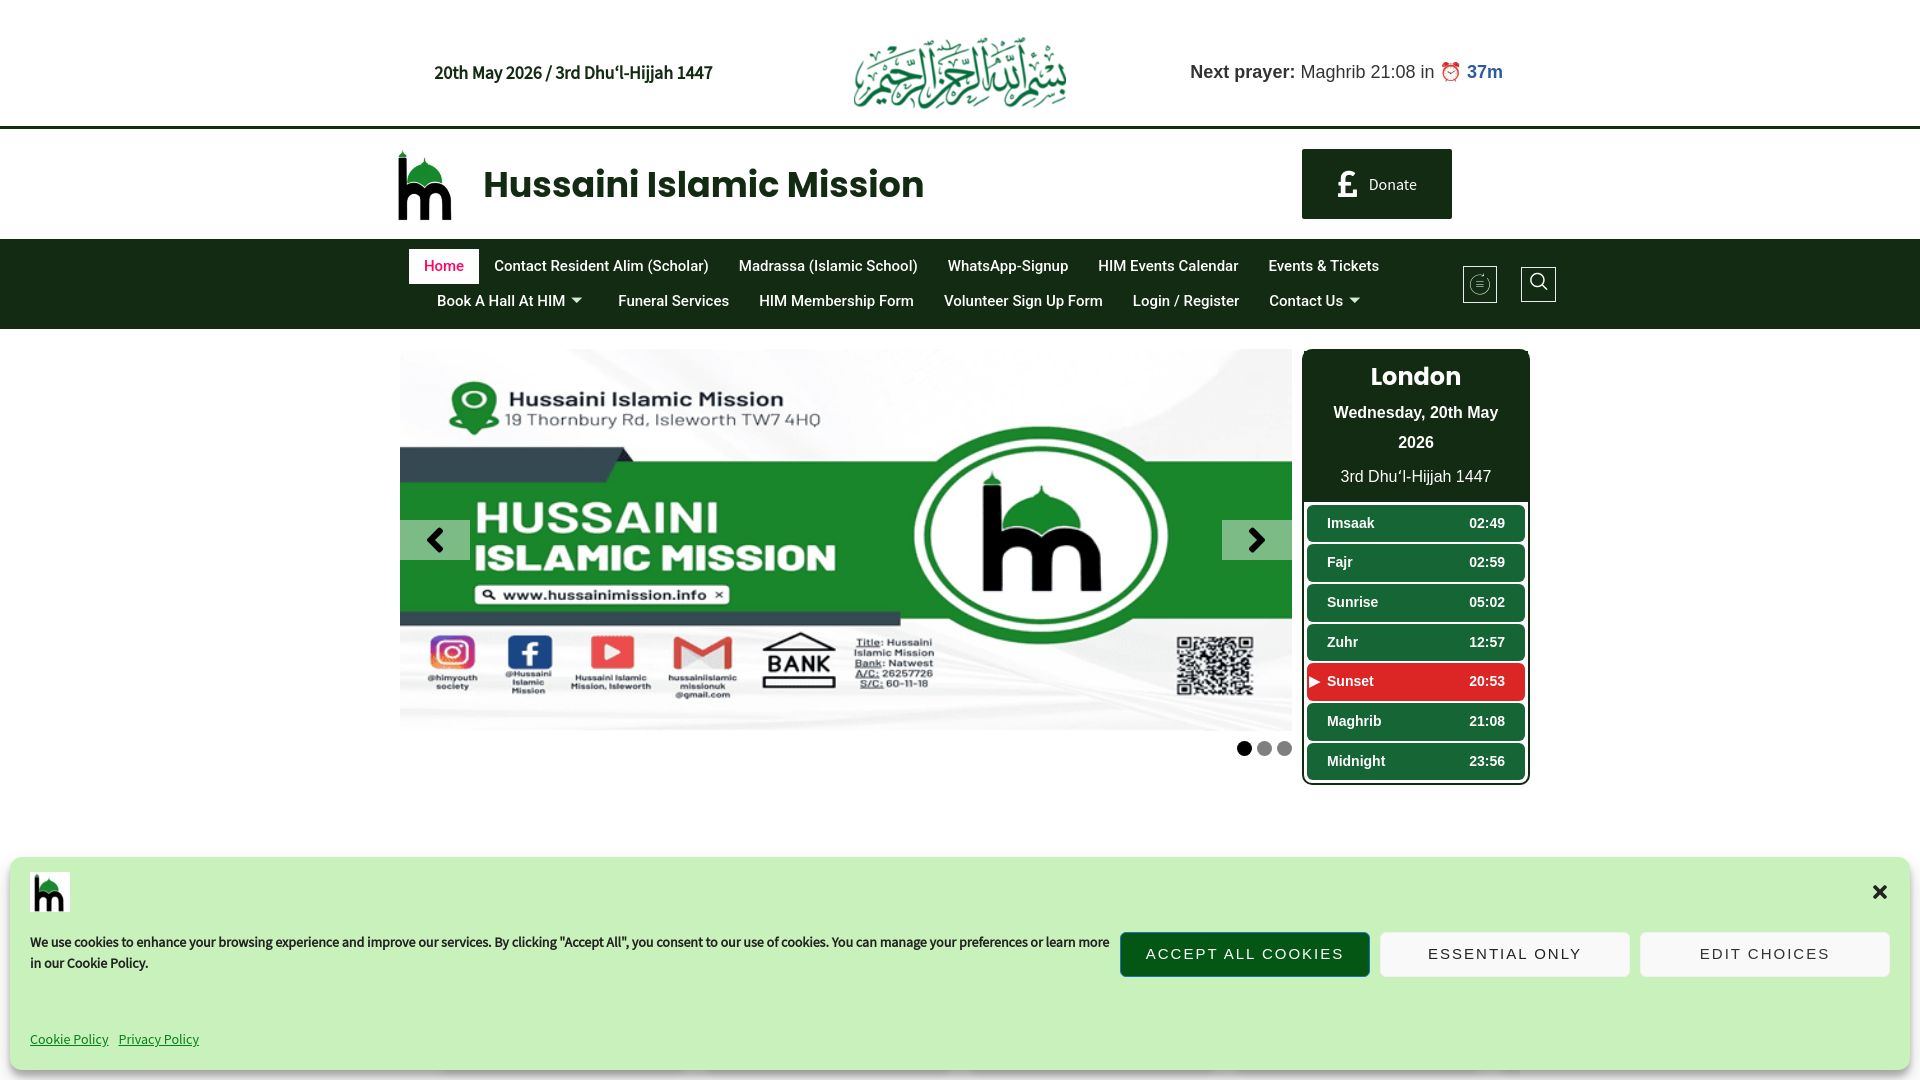
Task: Select the second slider dot
Action: (1264, 748)
